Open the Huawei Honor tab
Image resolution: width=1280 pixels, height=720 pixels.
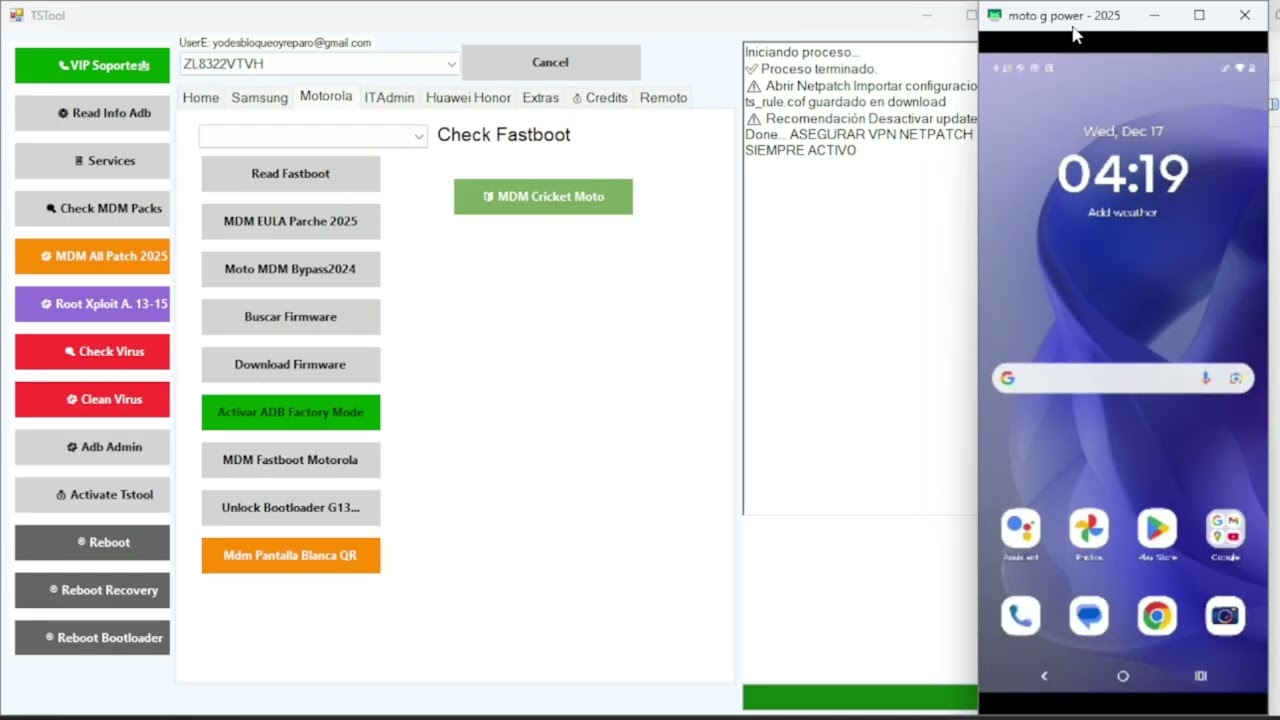468,97
